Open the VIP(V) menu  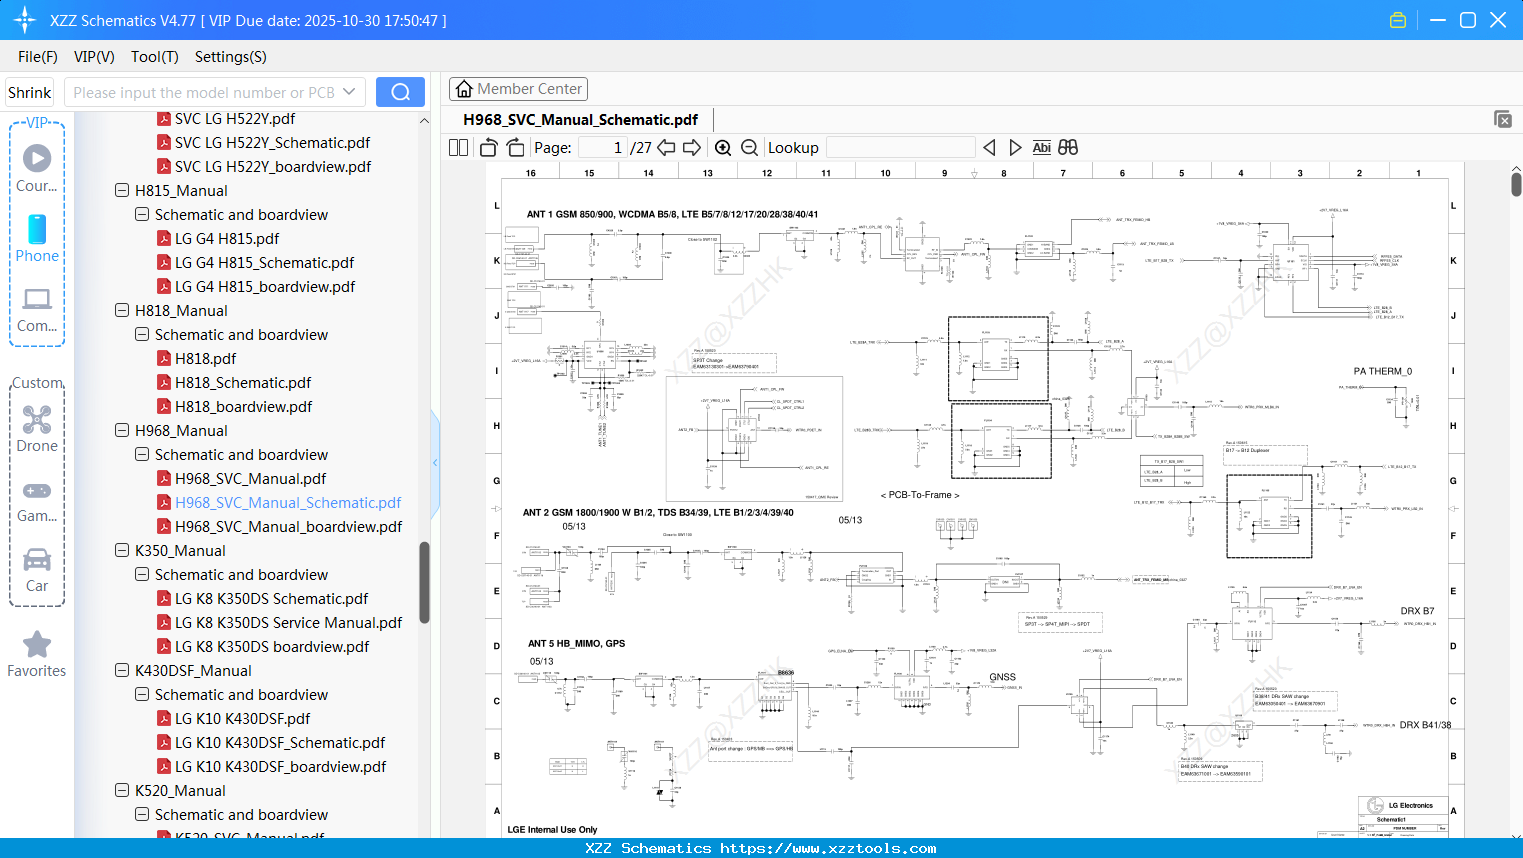[93, 57]
